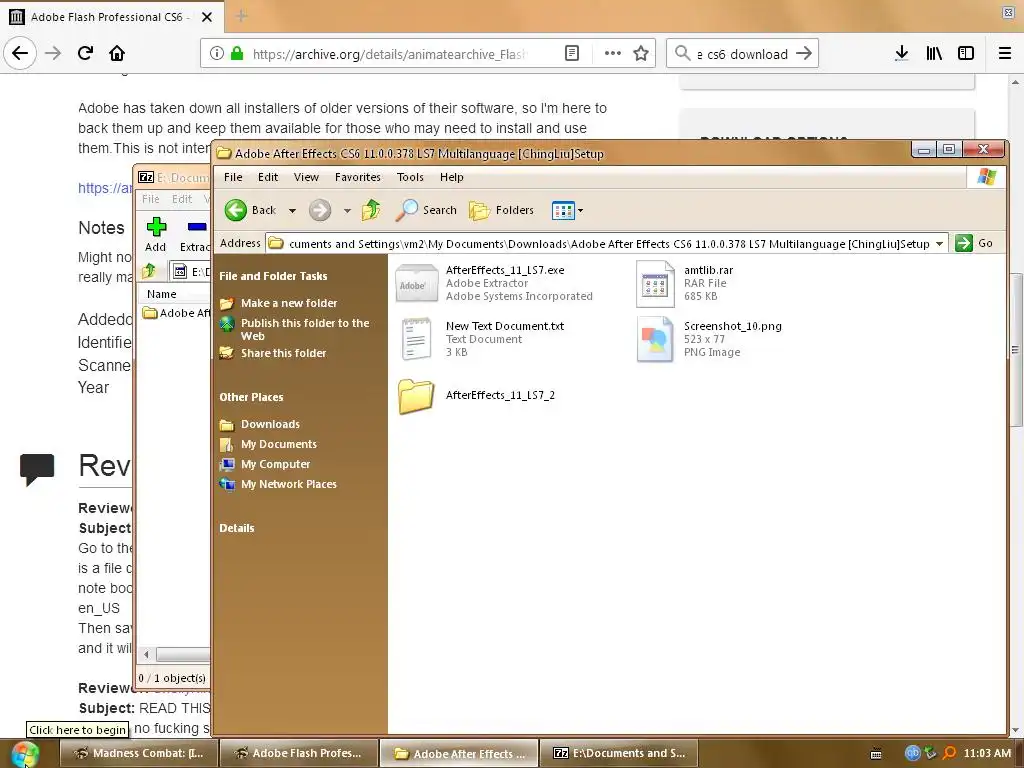
Task: Open the Help menu in Explorer
Action: pos(451,177)
